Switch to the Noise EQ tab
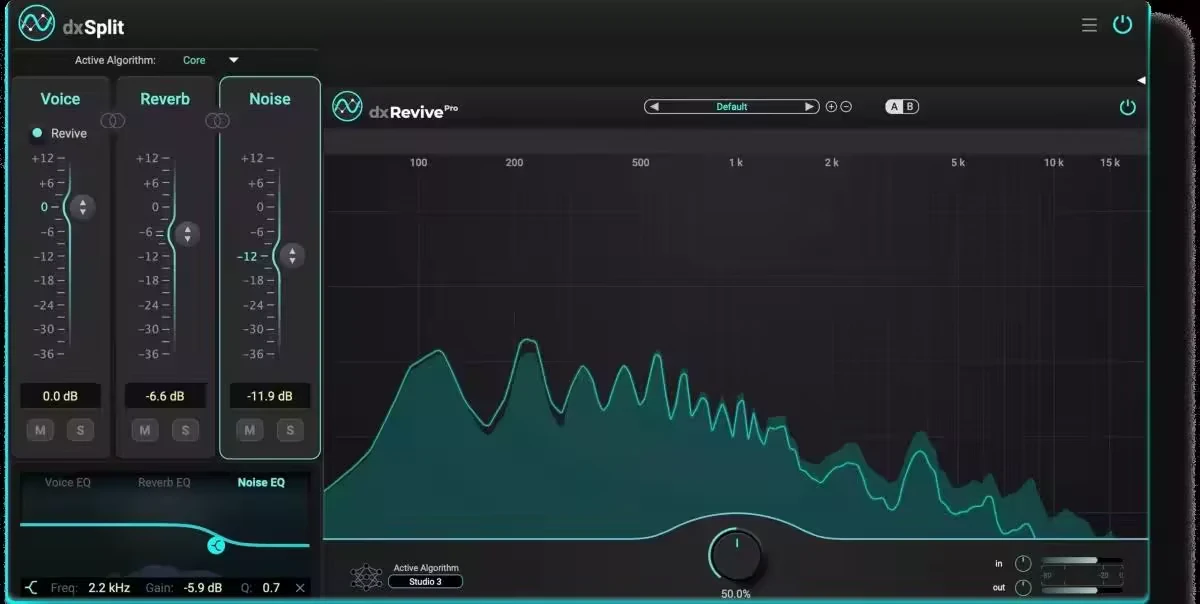 261,482
